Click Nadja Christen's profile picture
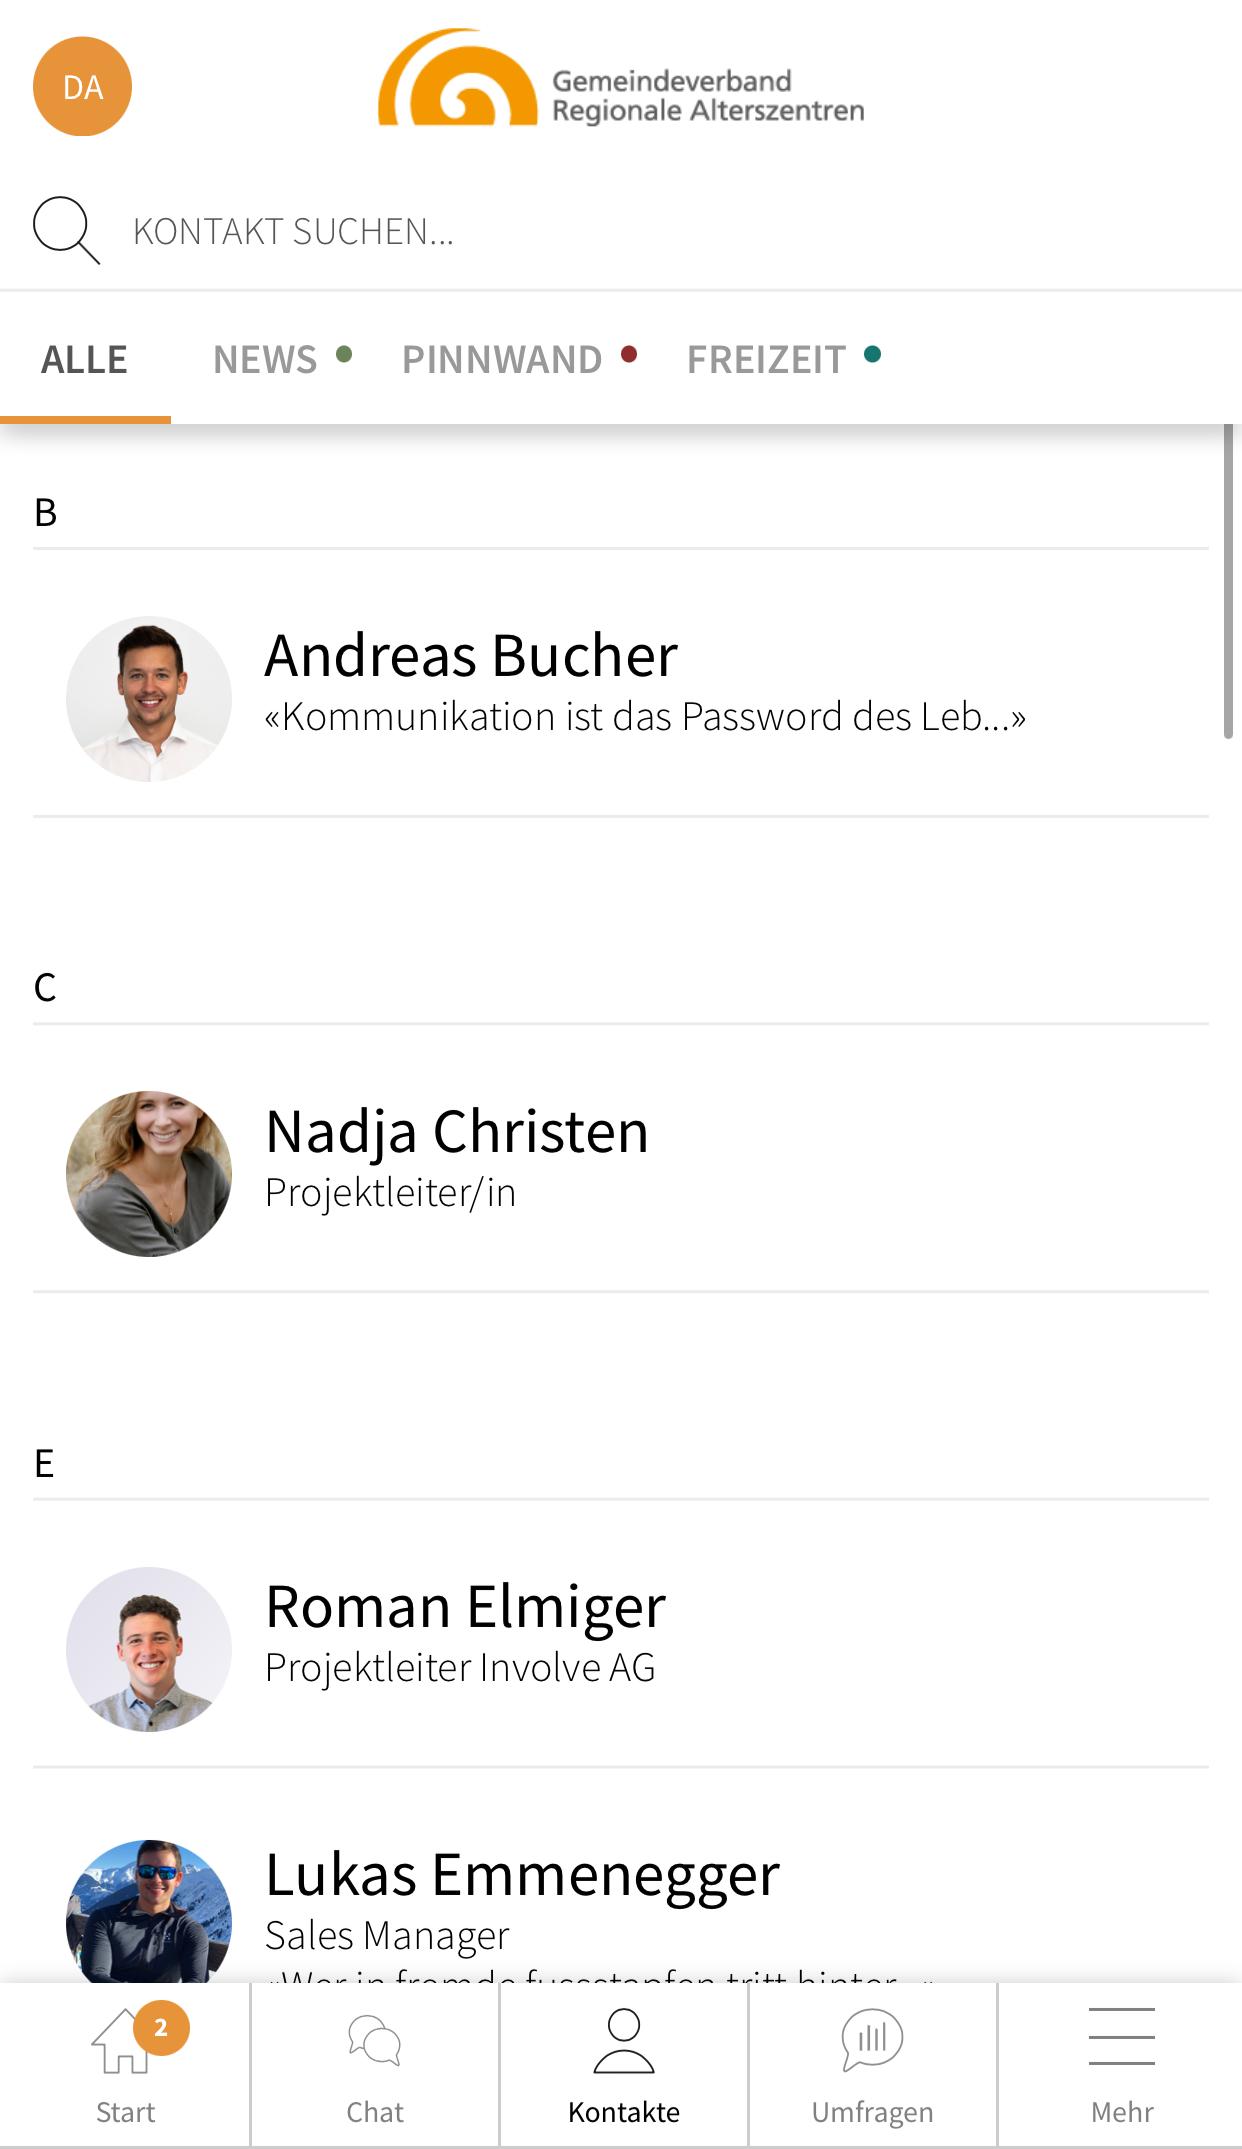 (x=149, y=1174)
